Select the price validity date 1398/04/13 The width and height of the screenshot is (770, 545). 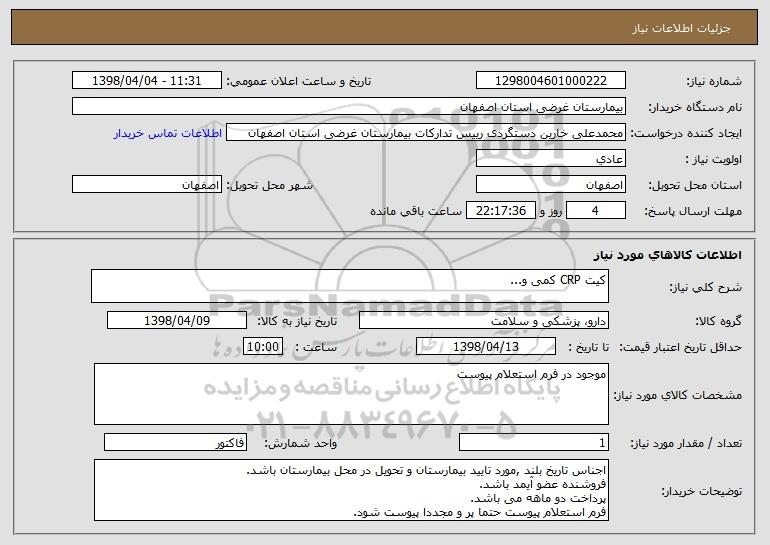(x=486, y=347)
